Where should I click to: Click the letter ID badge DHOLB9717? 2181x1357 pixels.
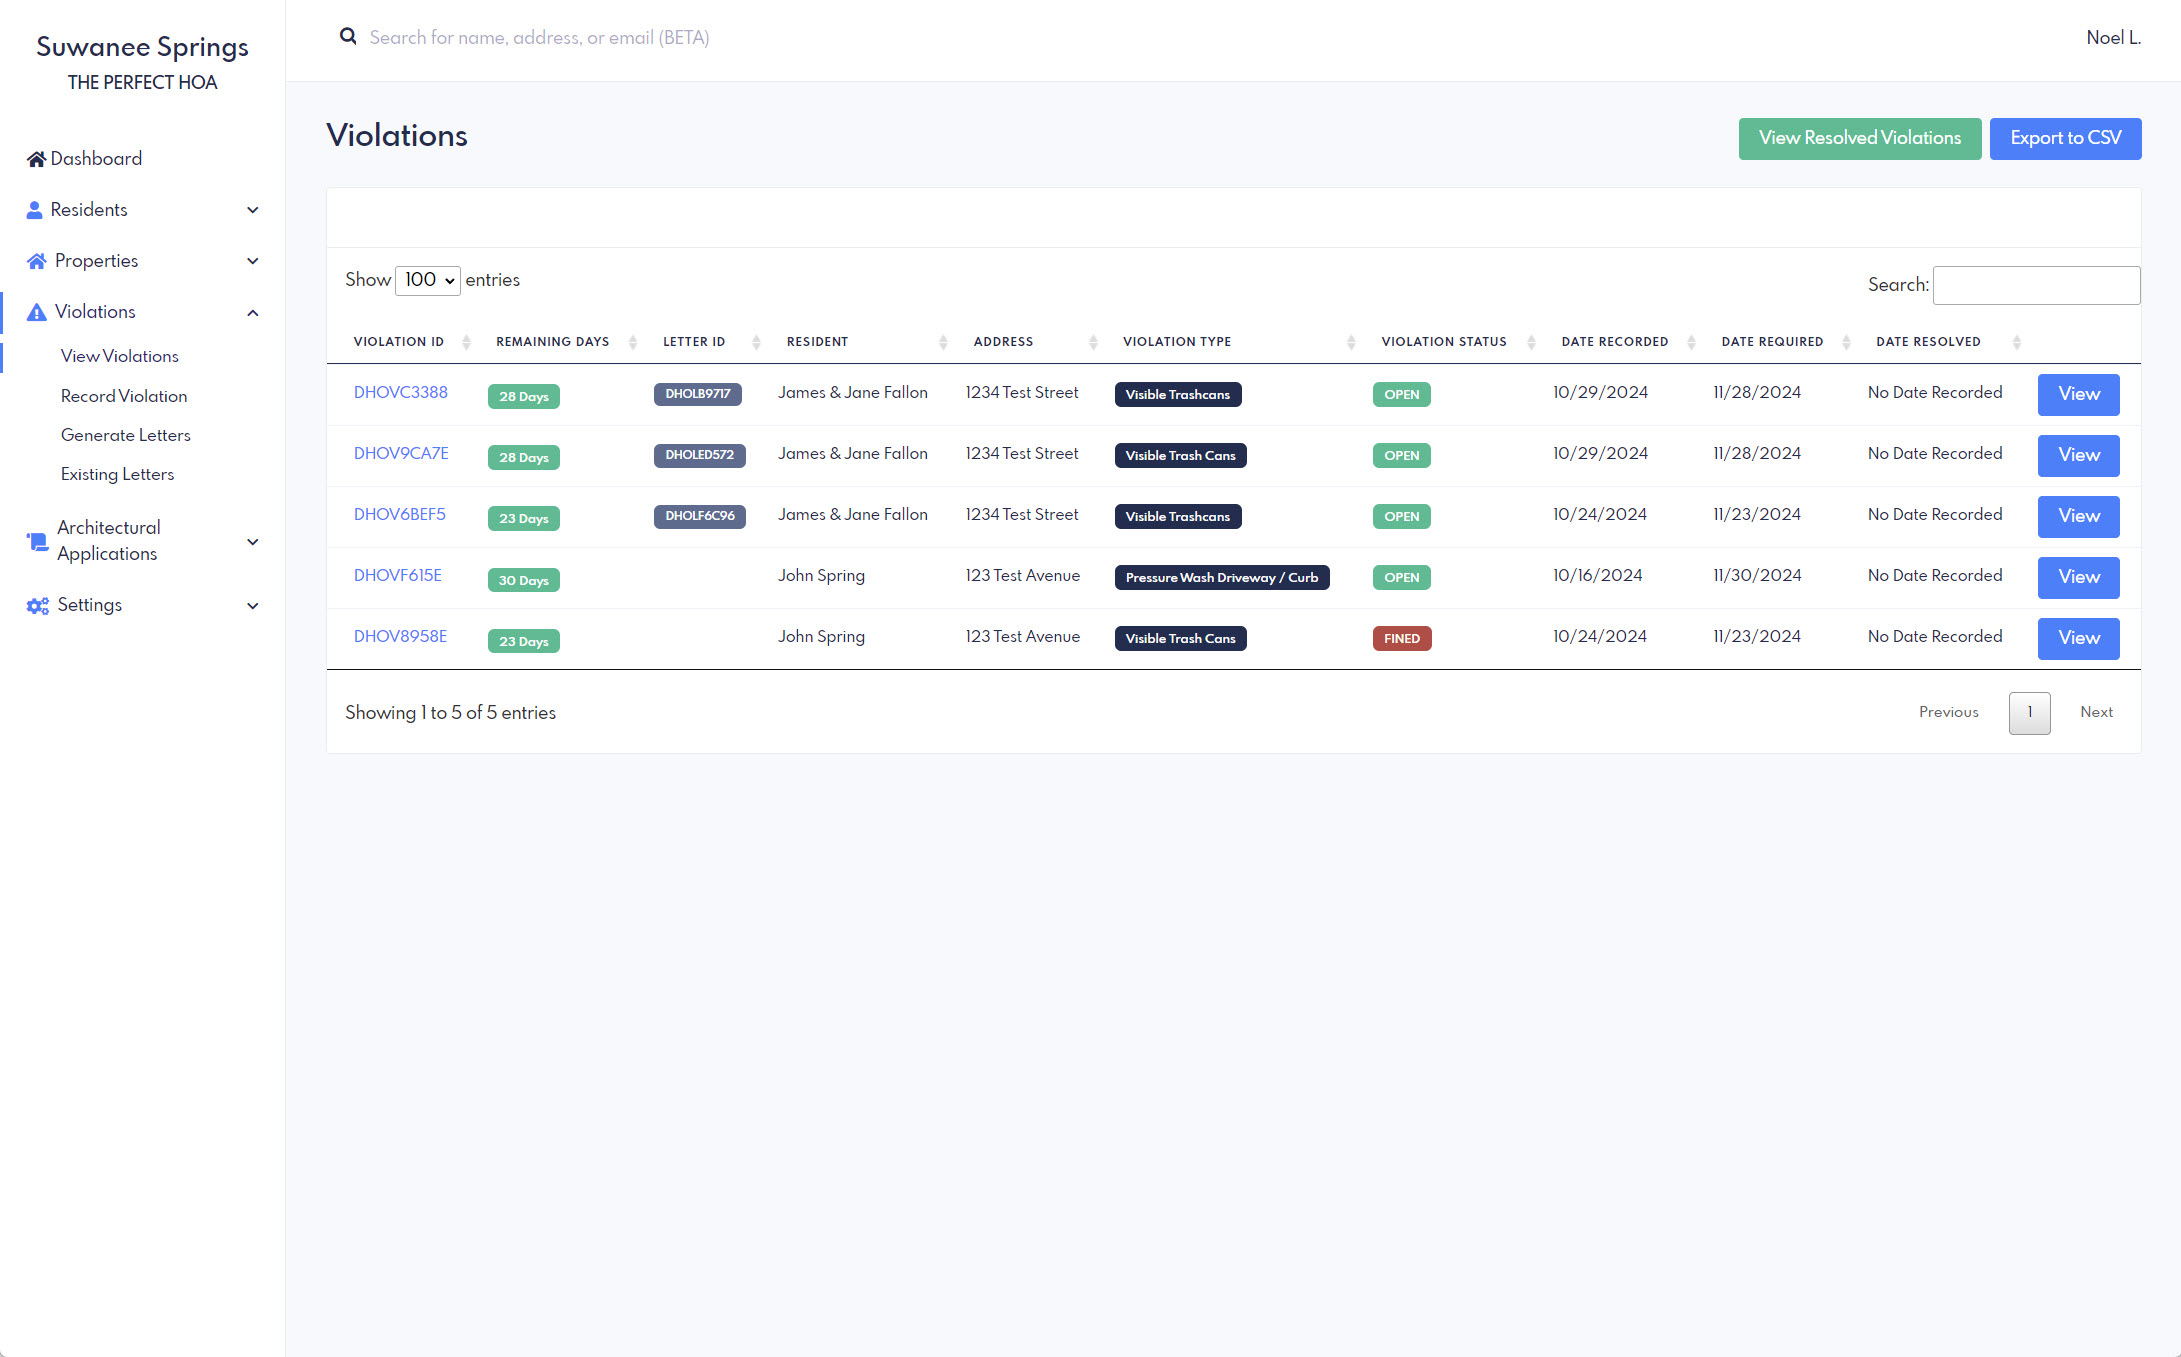point(697,395)
